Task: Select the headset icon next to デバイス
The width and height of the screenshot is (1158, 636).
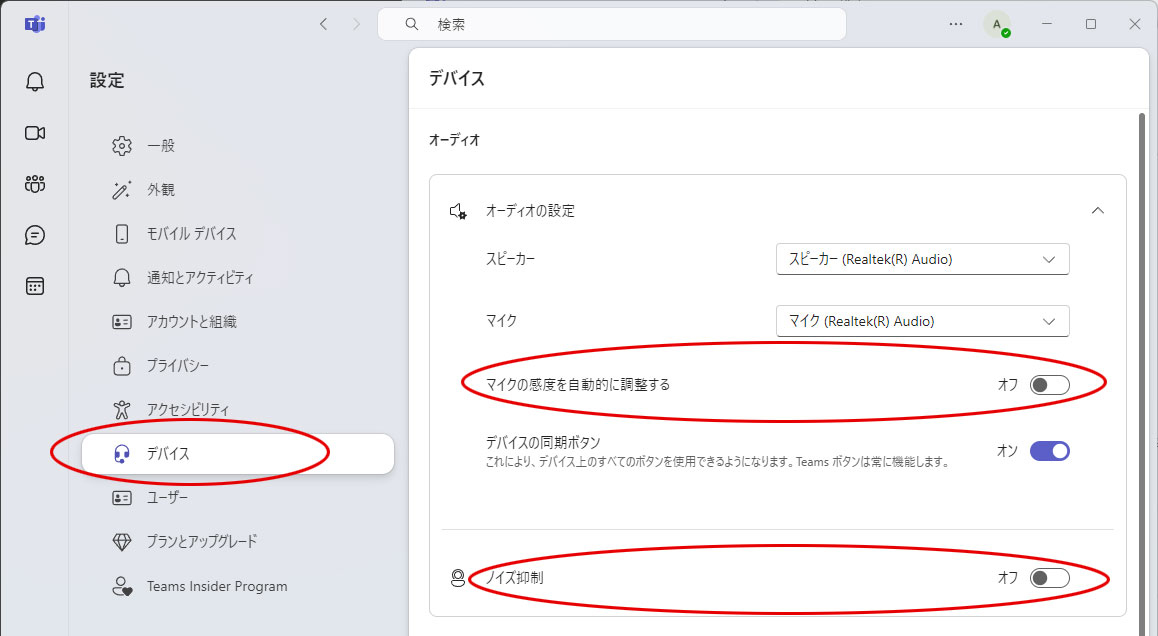Action: coord(123,452)
